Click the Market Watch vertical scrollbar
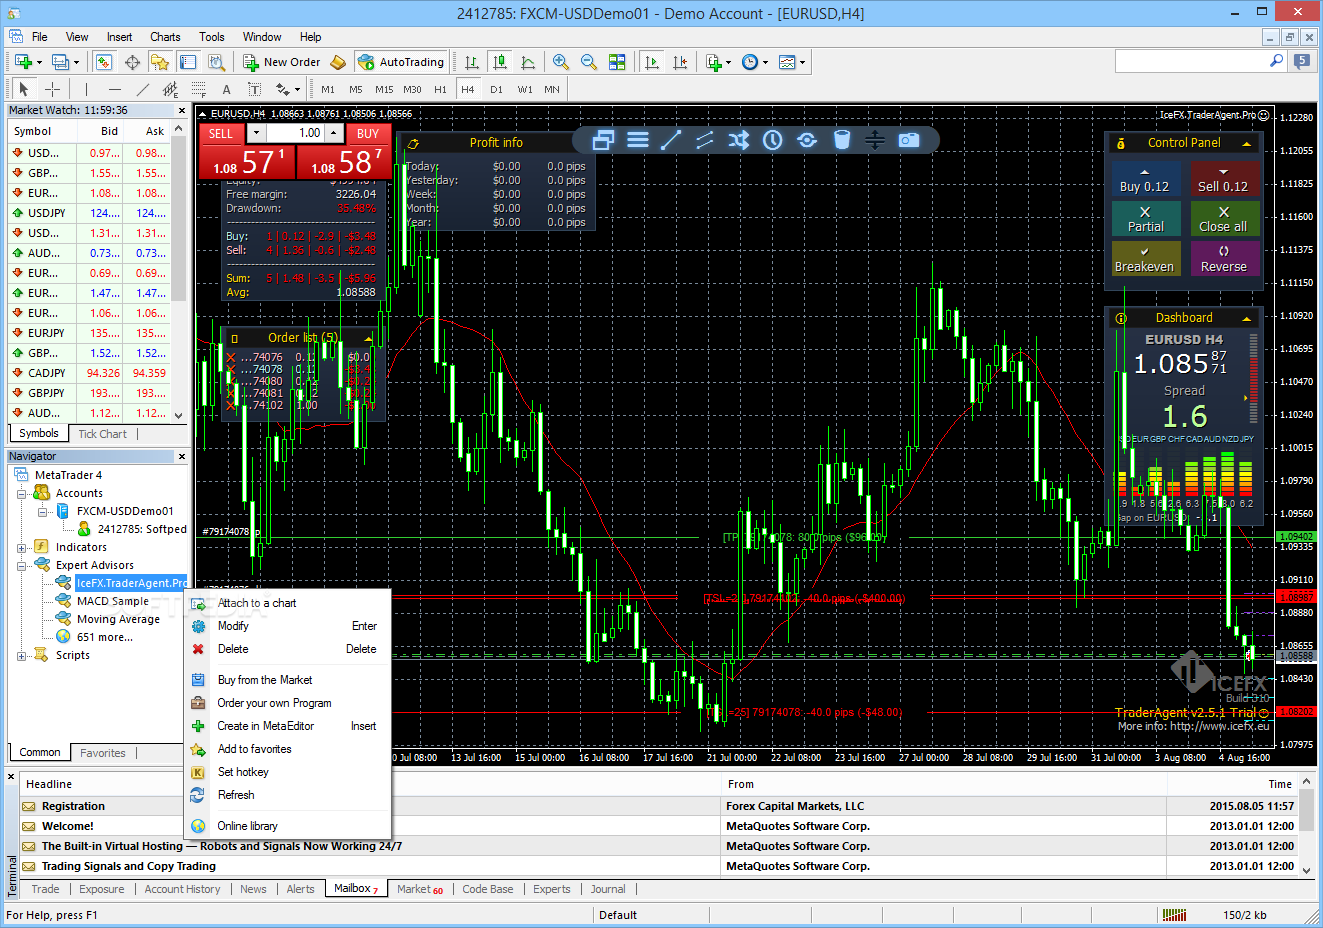Viewport: 1323px width, 928px height. (x=179, y=272)
